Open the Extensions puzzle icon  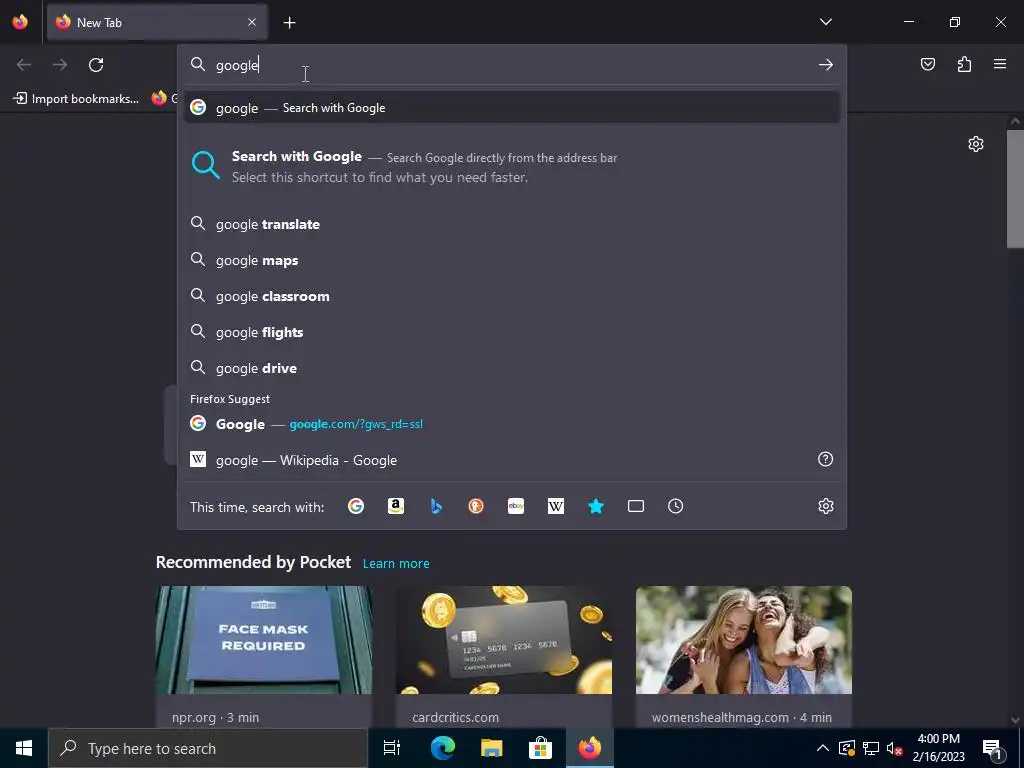[965, 64]
